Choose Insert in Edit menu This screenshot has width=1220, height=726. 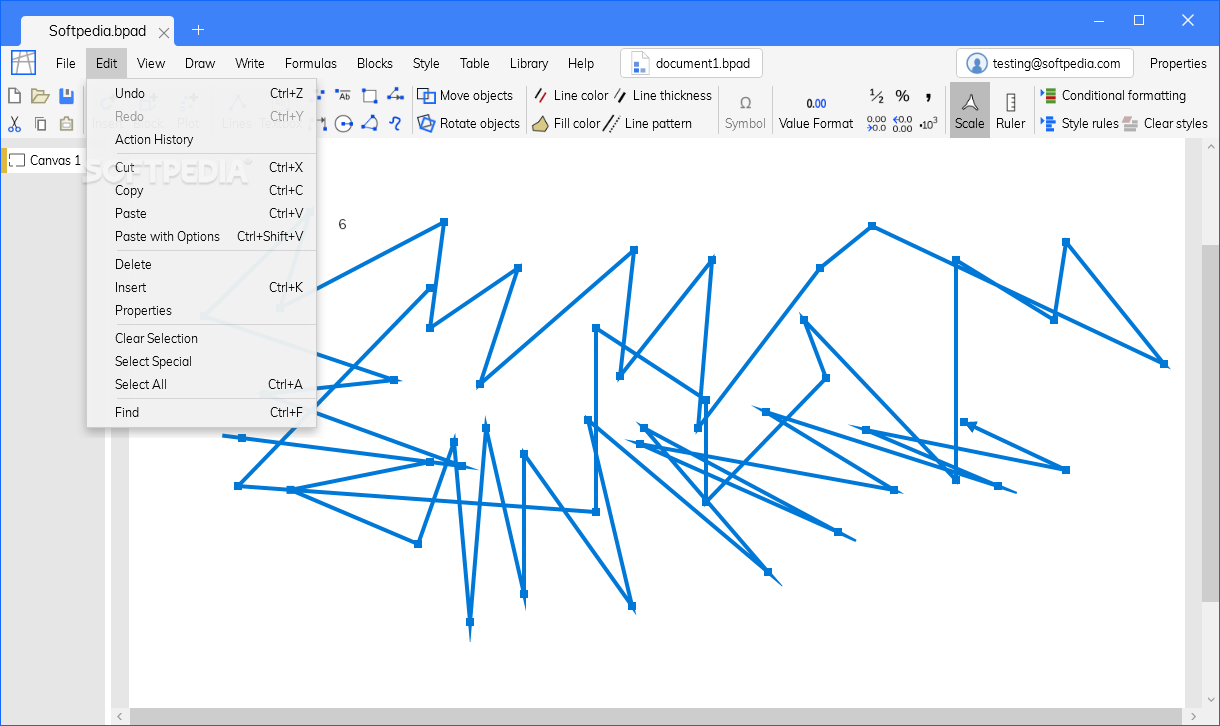point(202,287)
